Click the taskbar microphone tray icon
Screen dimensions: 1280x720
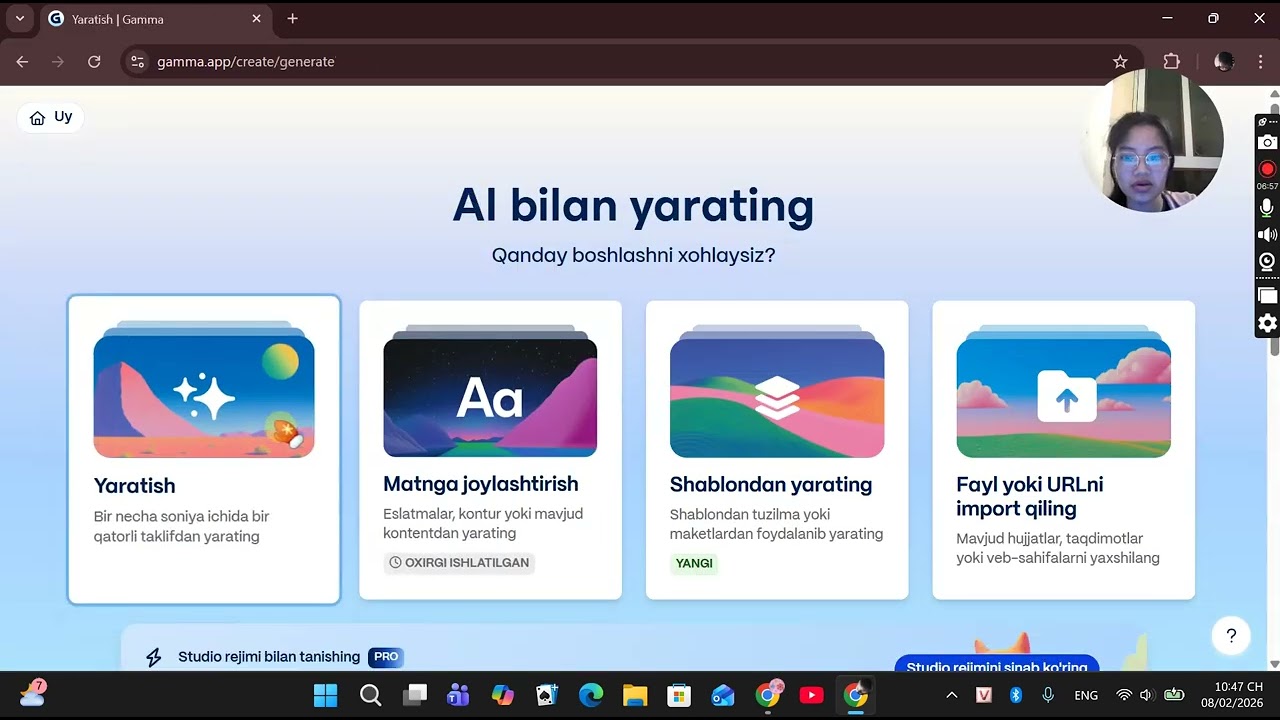click(1048, 695)
